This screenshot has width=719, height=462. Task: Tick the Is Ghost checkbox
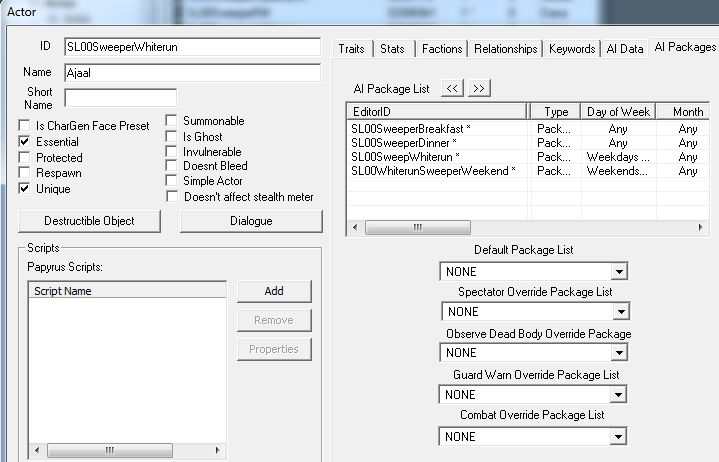171,137
